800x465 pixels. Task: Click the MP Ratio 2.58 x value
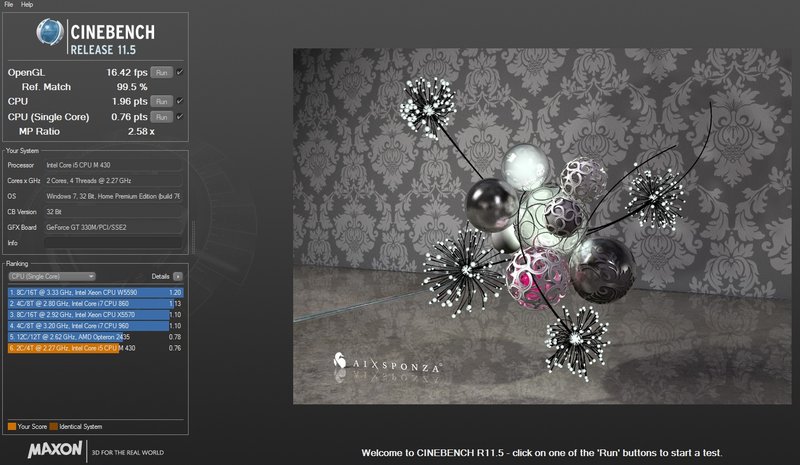141,132
